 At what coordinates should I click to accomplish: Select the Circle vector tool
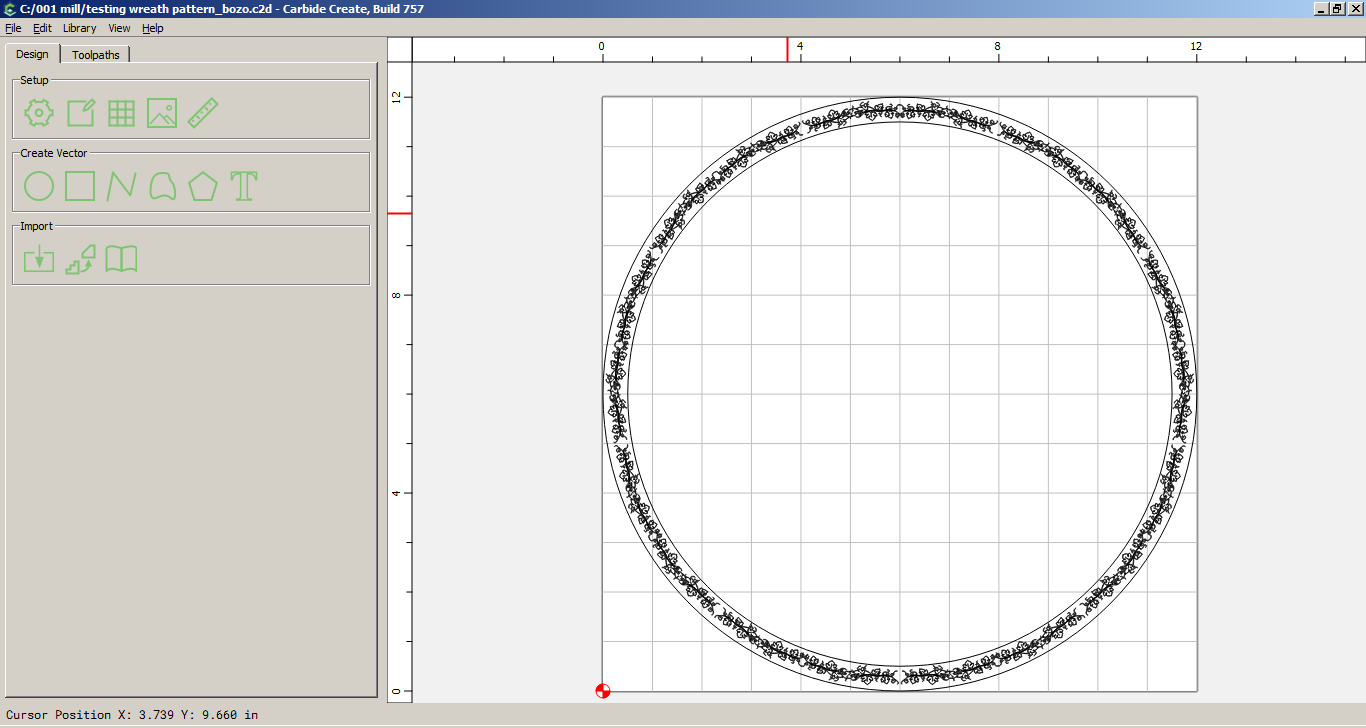38,186
